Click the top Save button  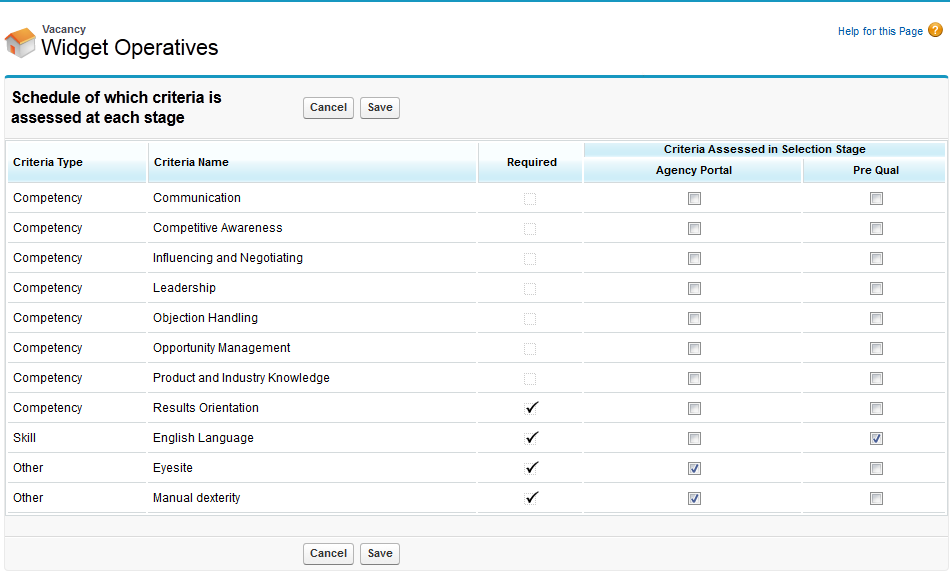380,108
